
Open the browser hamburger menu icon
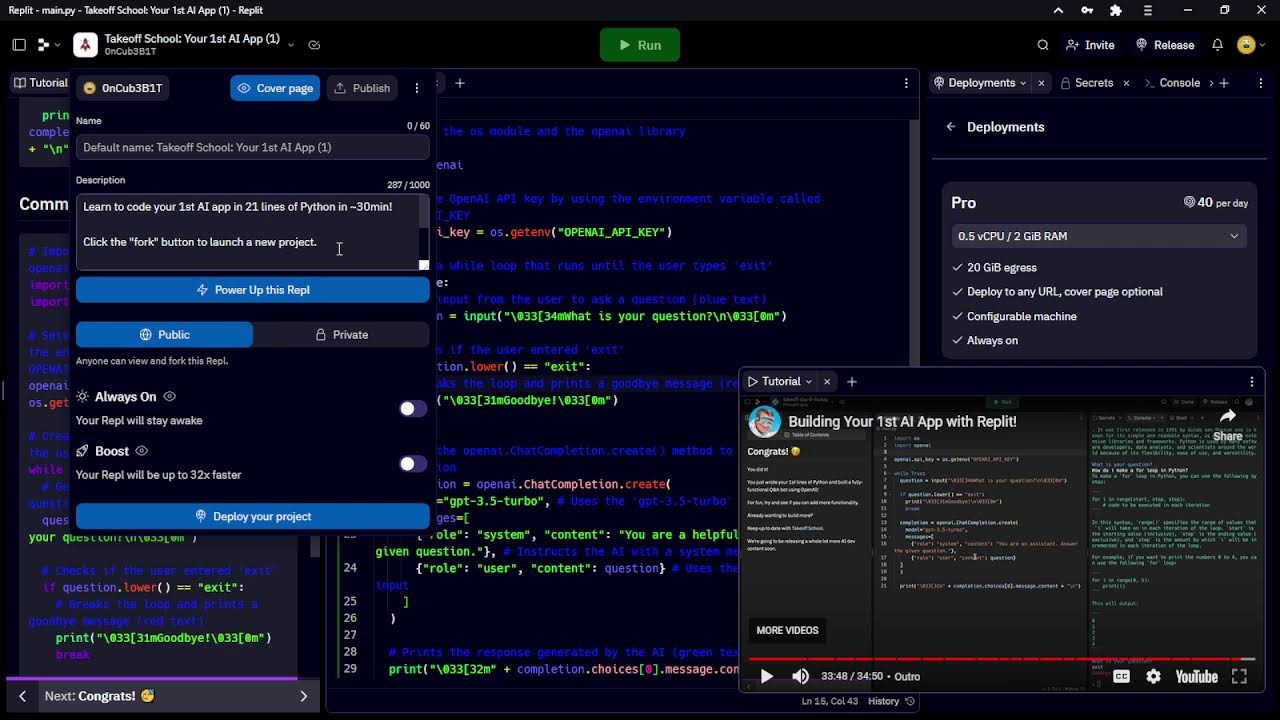(1147, 10)
